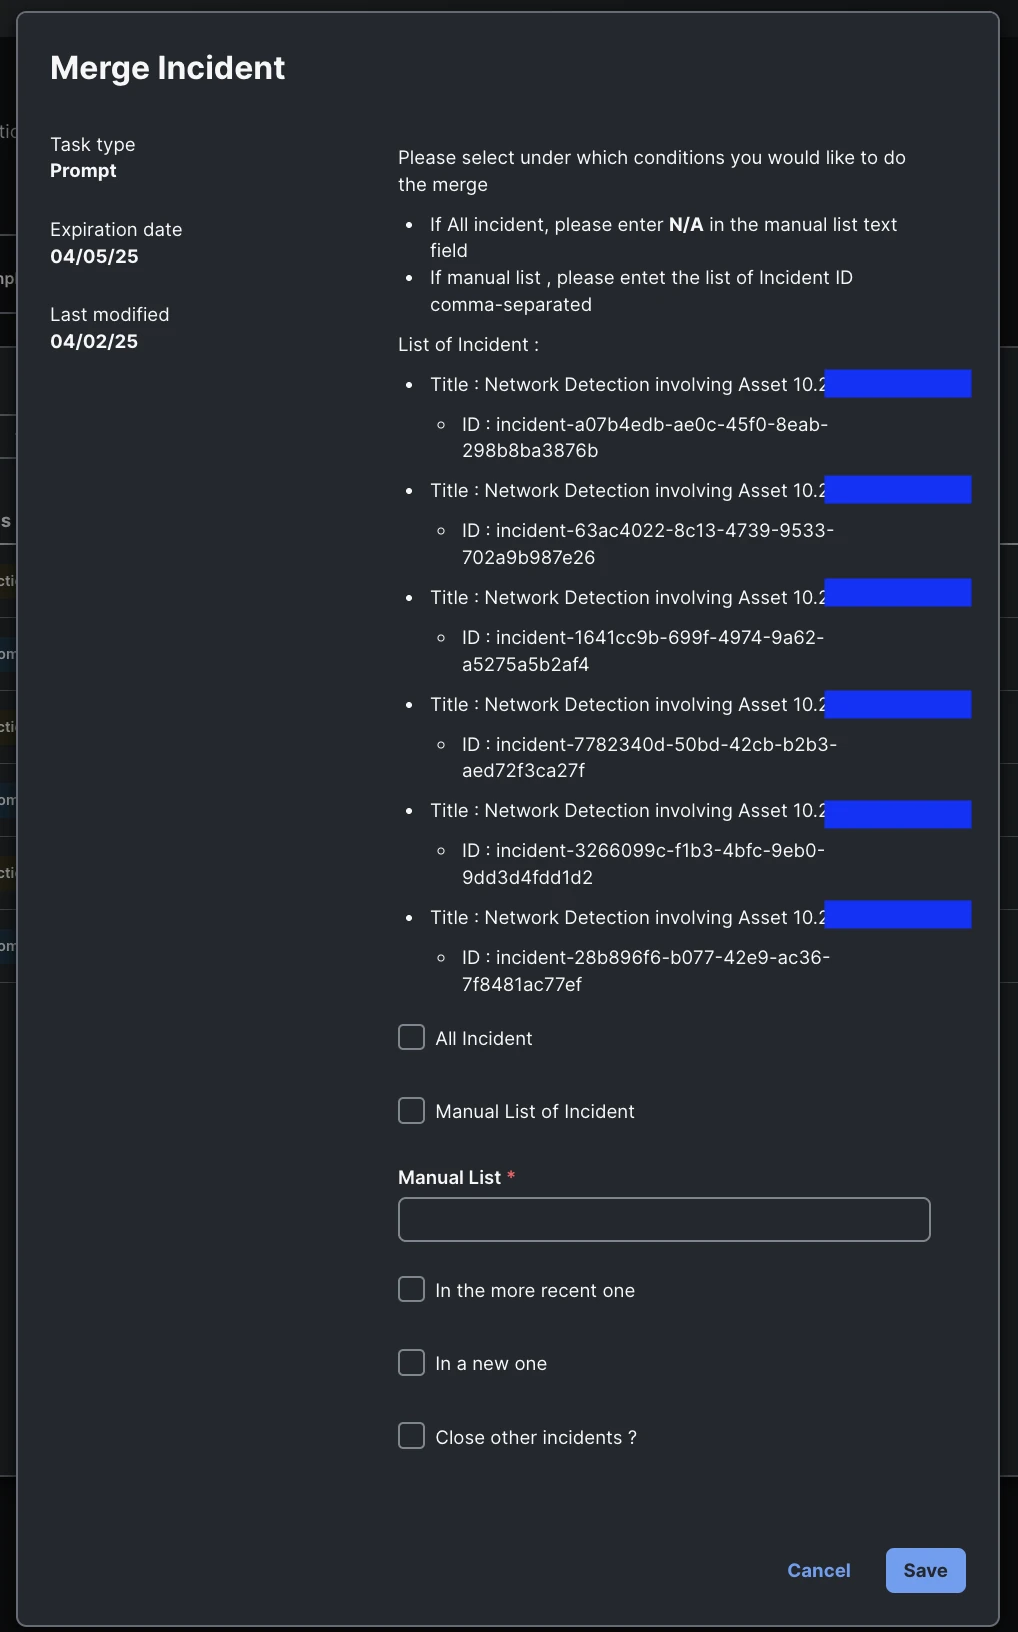The height and width of the screenshot is (1632, 1018).
Task: Click incident ID incident-63ac4022-8c13-4739-9533
Action: coord(648,543)
